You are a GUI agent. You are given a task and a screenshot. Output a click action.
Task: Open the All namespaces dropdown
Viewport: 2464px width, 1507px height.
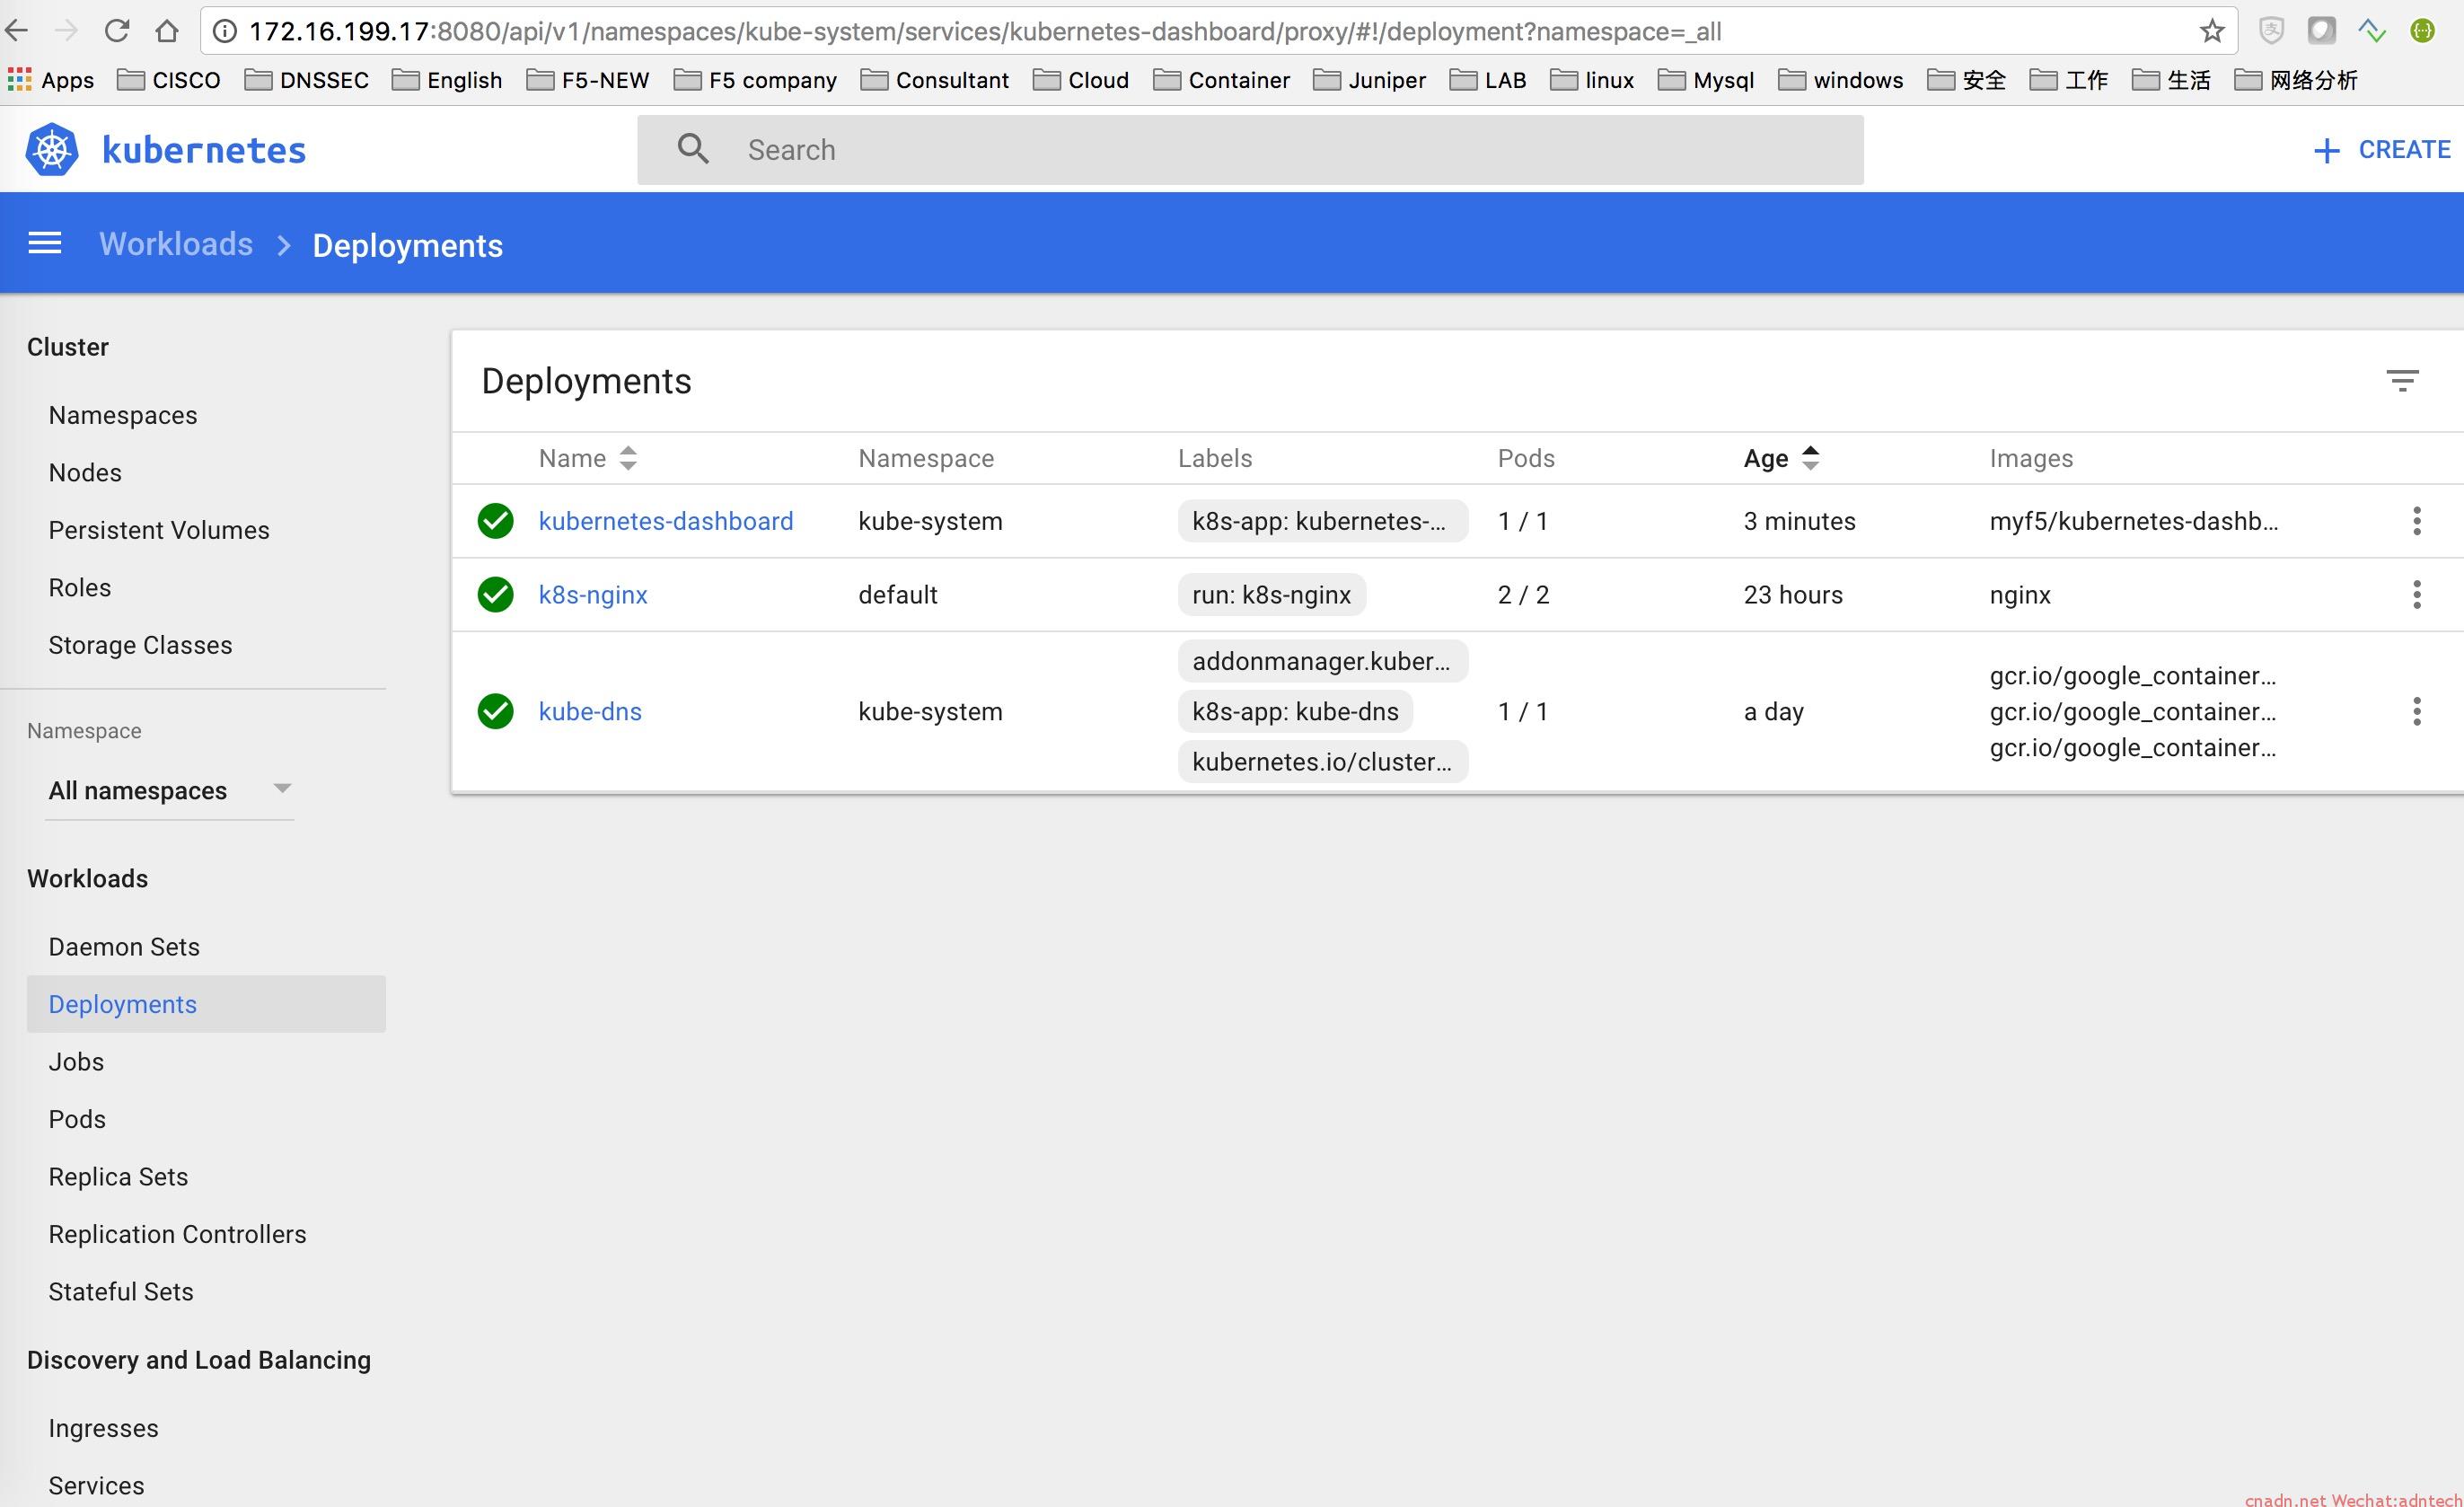(x=169, y=790)
